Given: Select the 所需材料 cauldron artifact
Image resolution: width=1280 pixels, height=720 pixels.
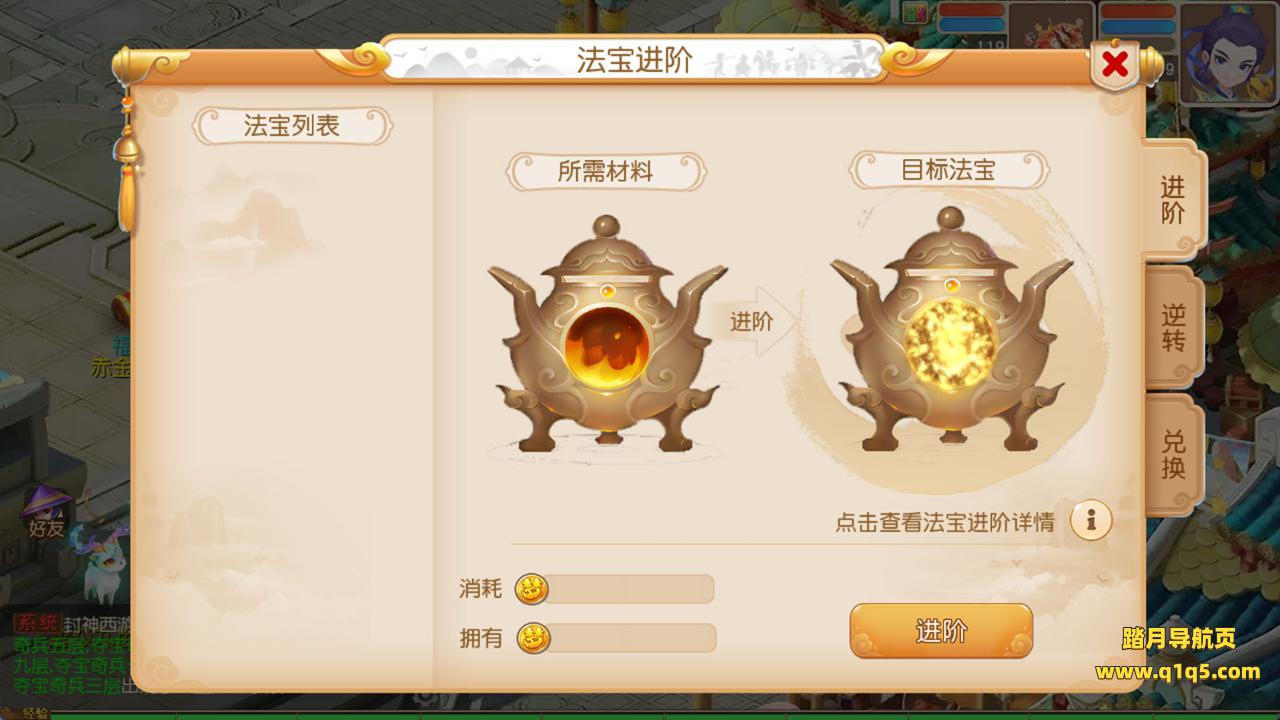Looking at the screenshot, I should [607, 333].
